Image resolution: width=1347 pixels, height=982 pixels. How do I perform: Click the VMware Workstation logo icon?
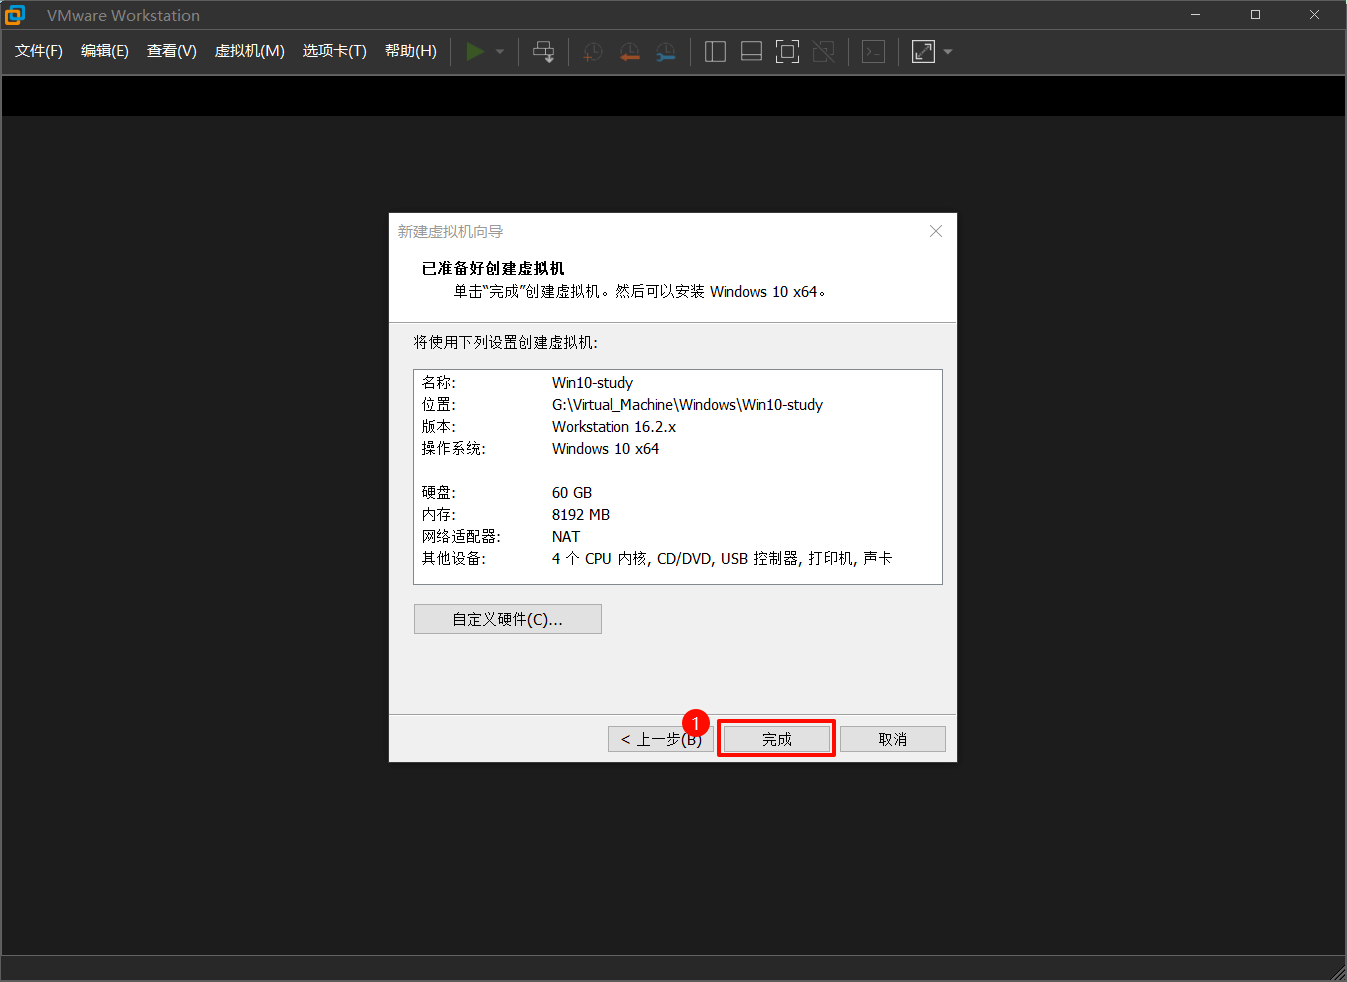tap(14, 14)
